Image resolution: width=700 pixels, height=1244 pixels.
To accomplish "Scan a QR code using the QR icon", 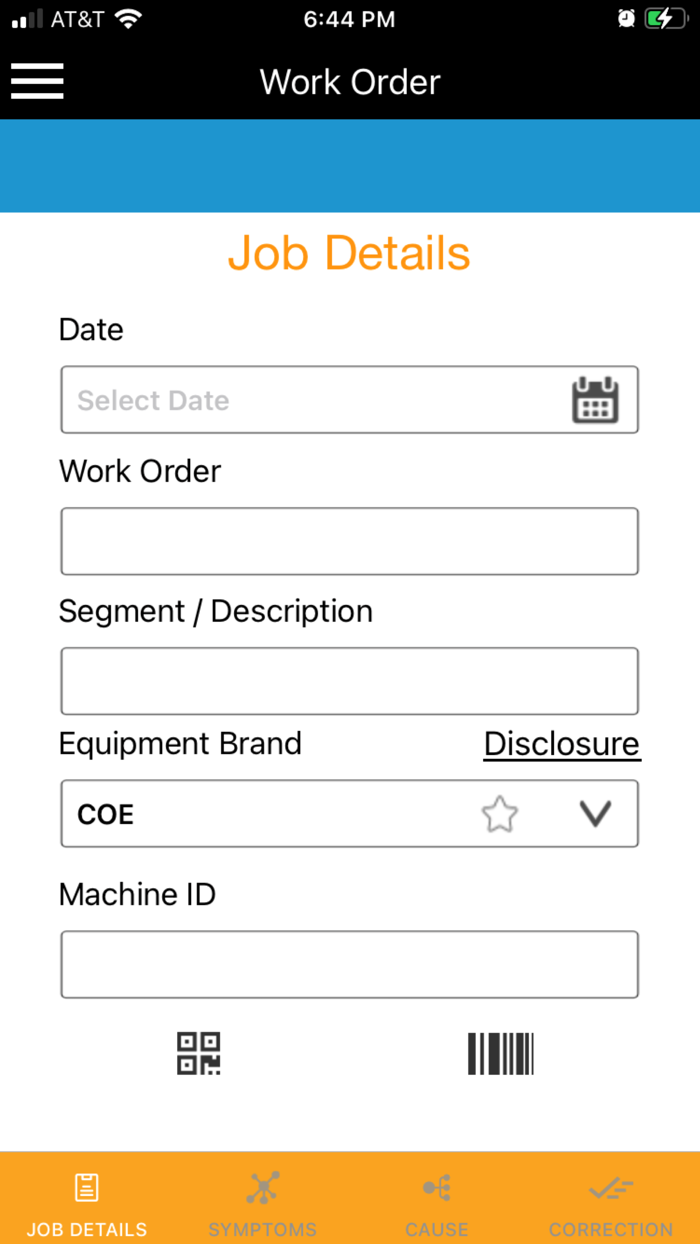I will (198, 1053).
